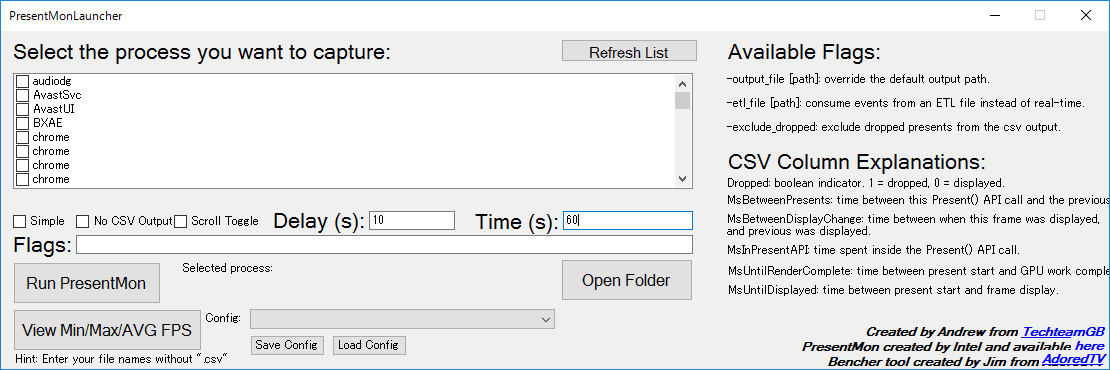The width and height of the screenshot is (1110, 370).
Task: Turn on the Scroll Toggle checkbox
Action: [181, 221]
